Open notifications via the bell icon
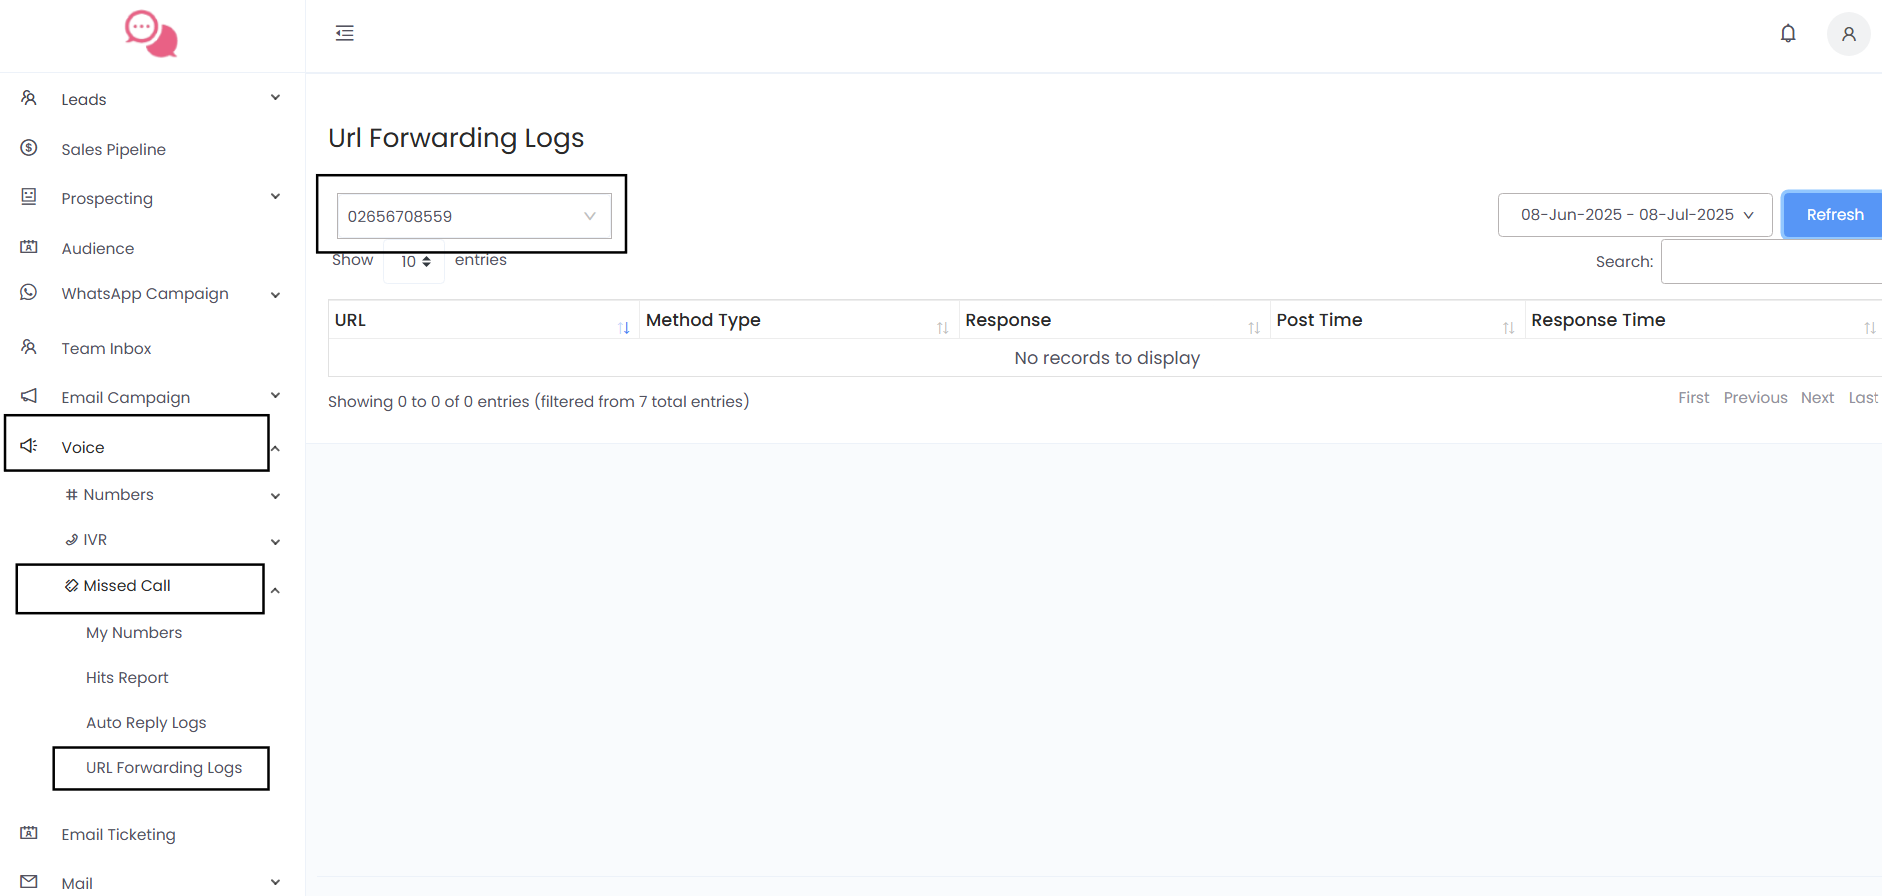The width and height of the screenshot is (1882, 896). 1788,33
